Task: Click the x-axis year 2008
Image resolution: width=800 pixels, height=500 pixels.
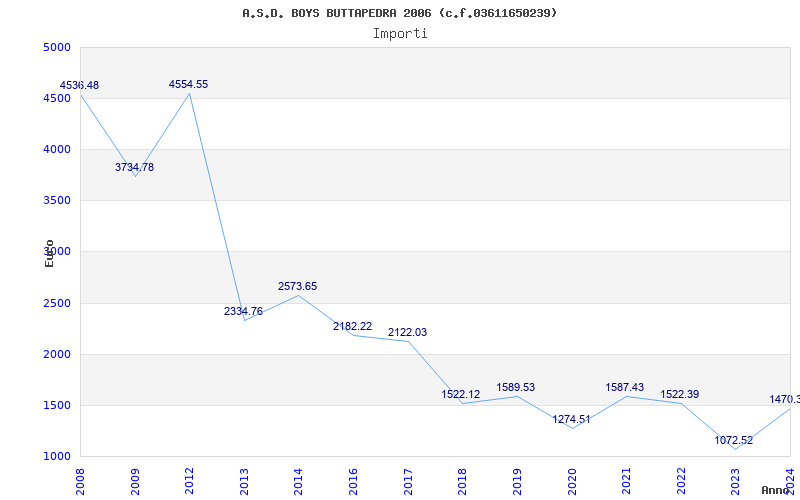Action: tap(80, 481)
